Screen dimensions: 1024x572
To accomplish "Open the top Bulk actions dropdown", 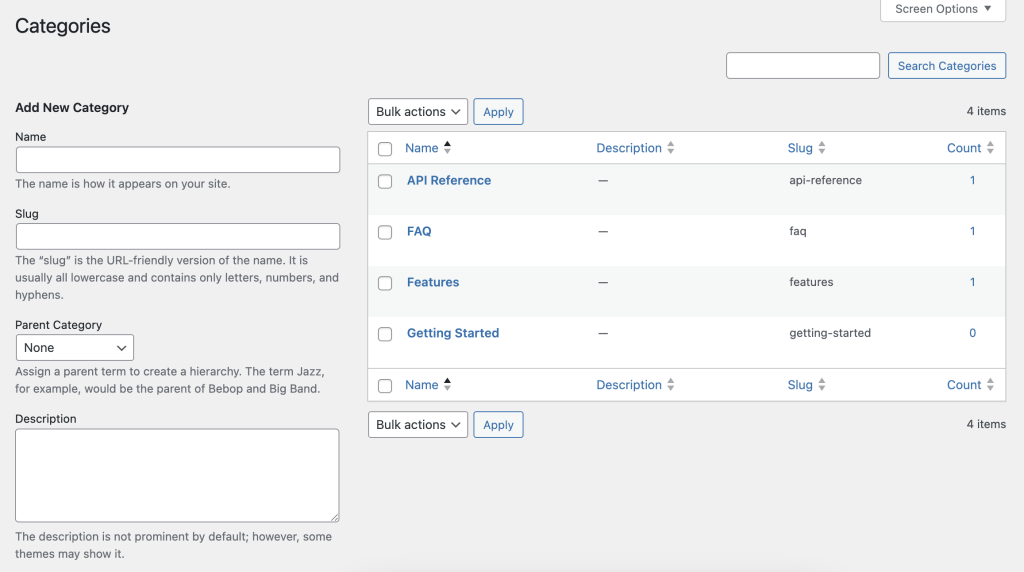I will pyautogui.click(x=418, y=112).
